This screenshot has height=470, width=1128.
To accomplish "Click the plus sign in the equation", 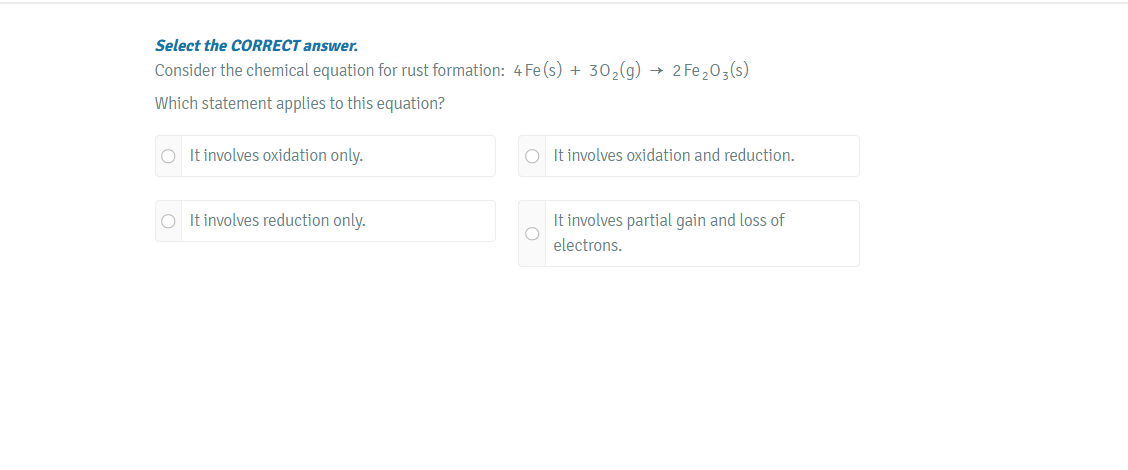I will tap(575, 71).
